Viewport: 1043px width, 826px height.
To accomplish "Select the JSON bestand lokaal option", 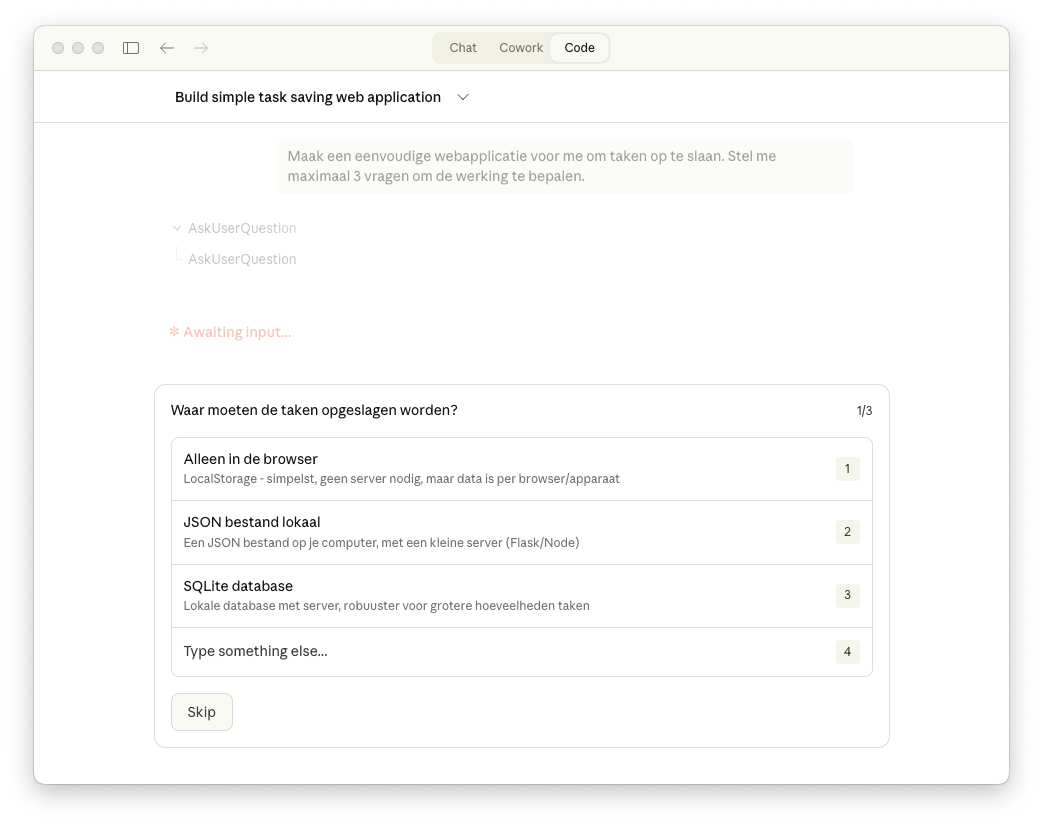I will coord(521,531).
